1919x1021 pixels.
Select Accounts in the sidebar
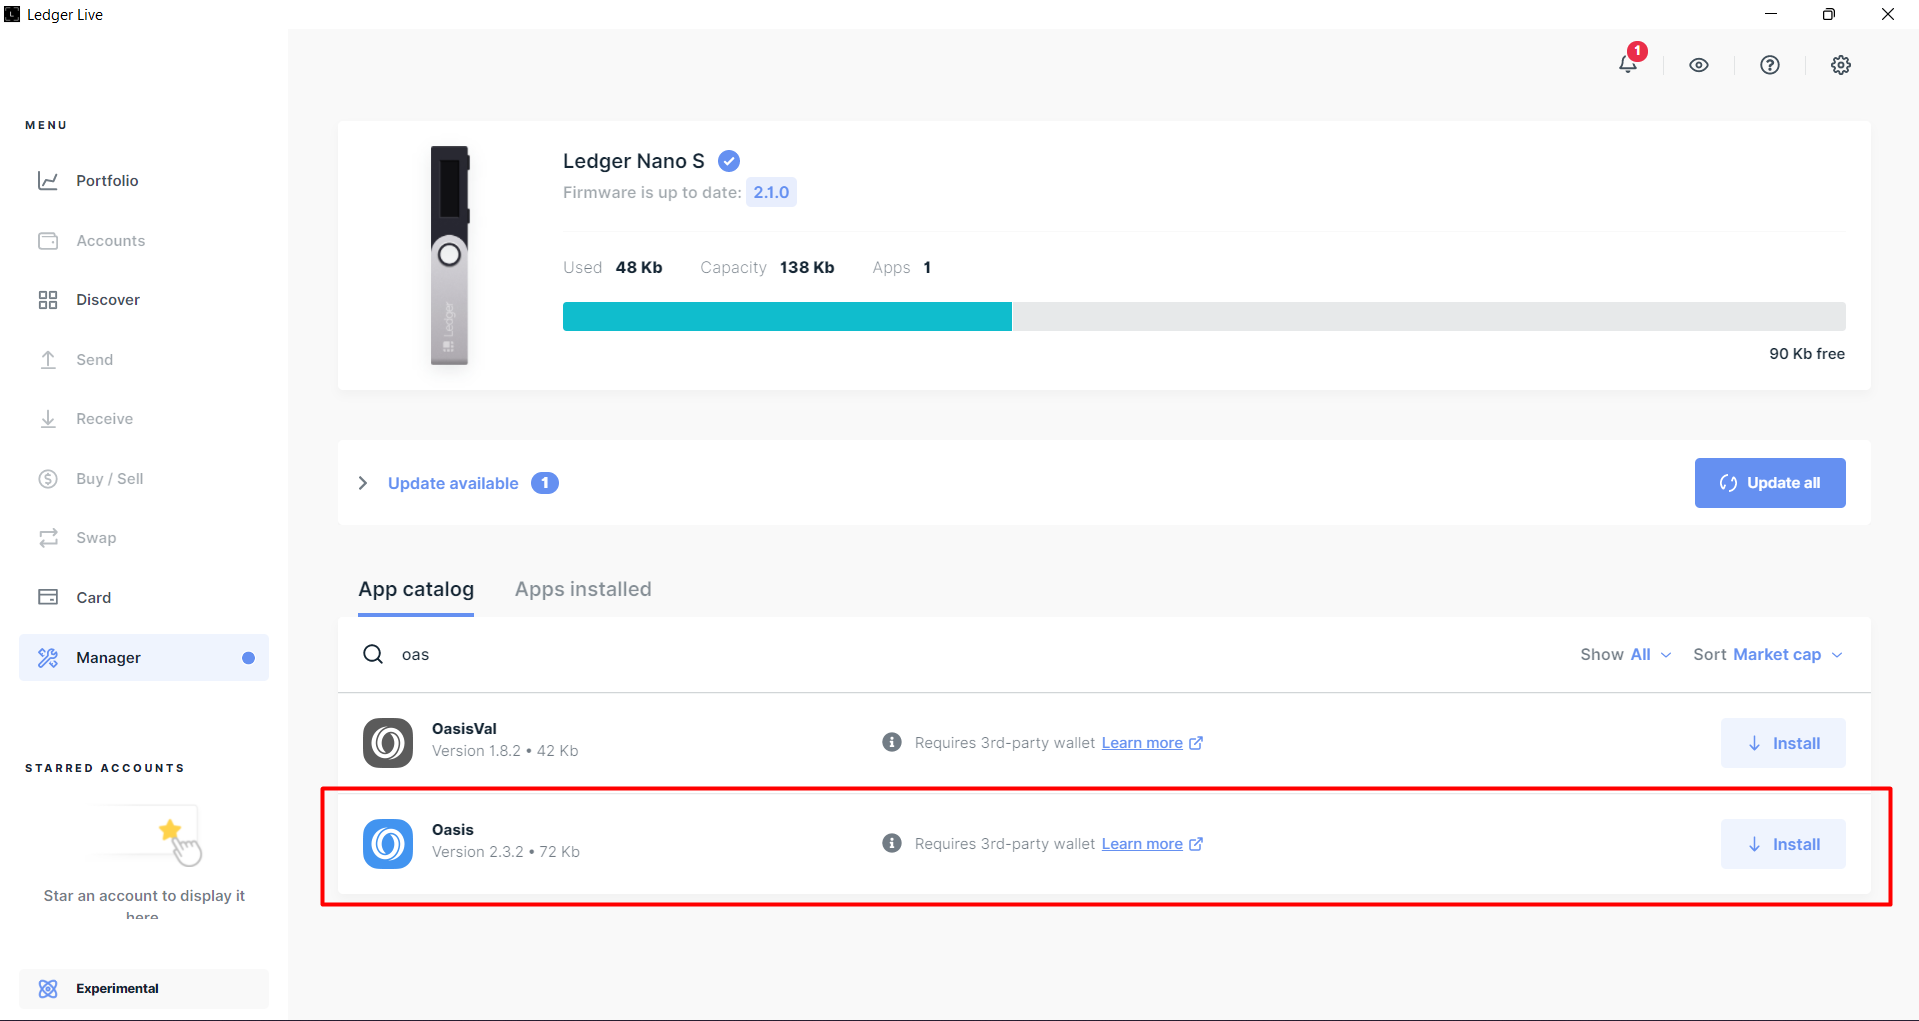click(110, 241)
